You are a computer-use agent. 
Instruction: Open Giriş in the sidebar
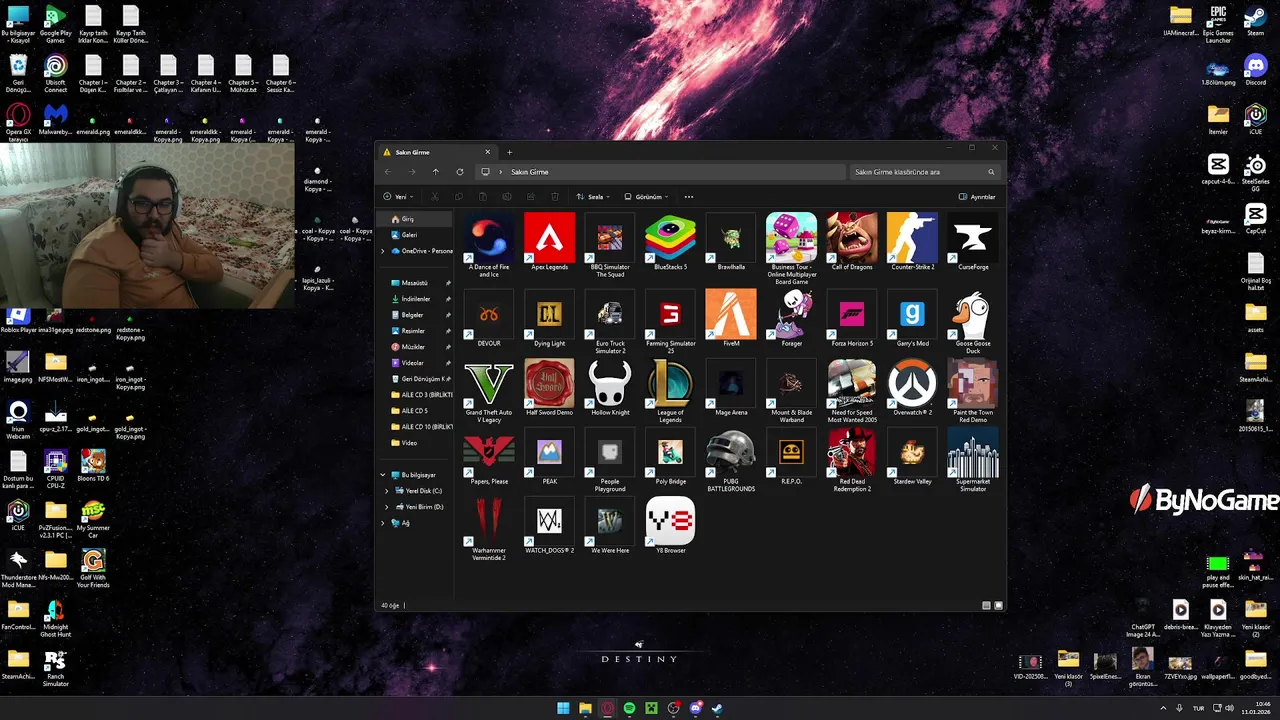point(415,219)
